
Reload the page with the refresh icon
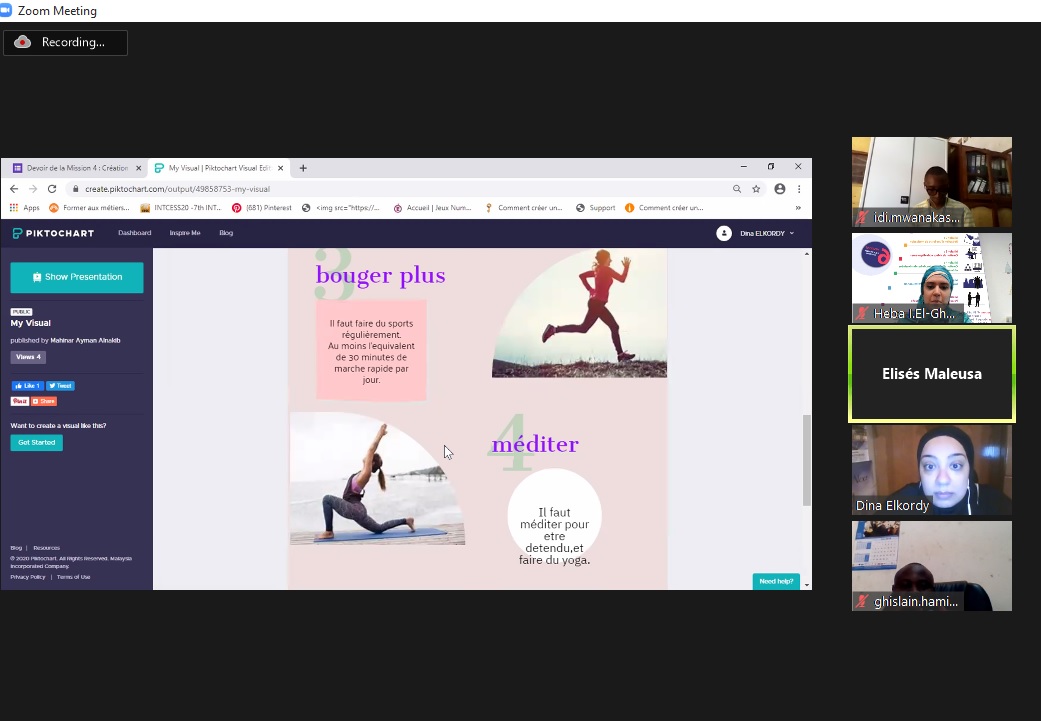pyautogui.click(x=52, y=189)
